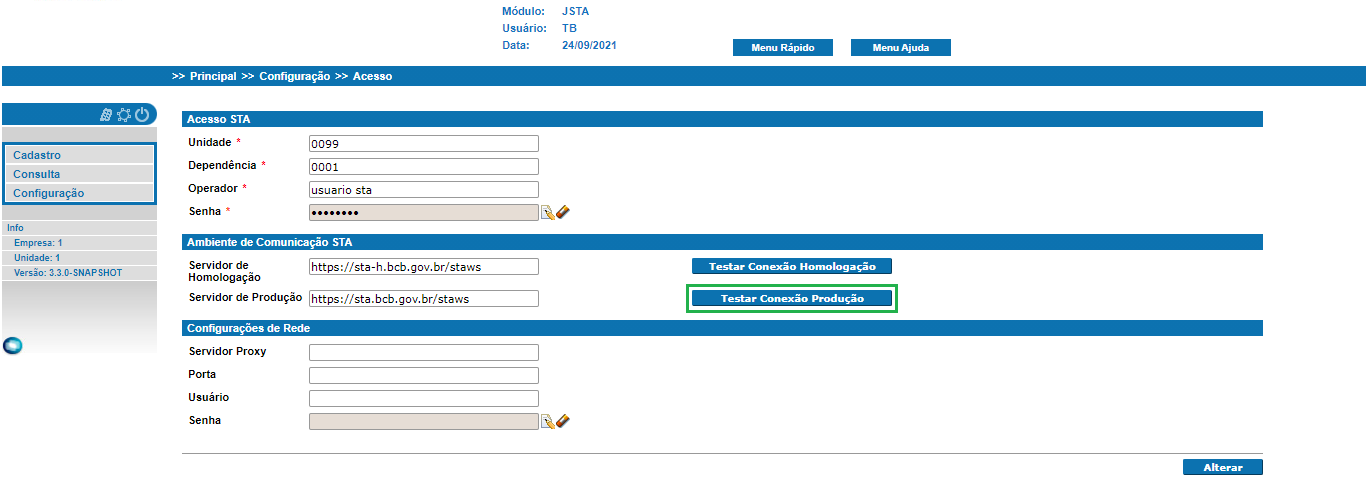Open the Consulta menu

tap(80, 174)
